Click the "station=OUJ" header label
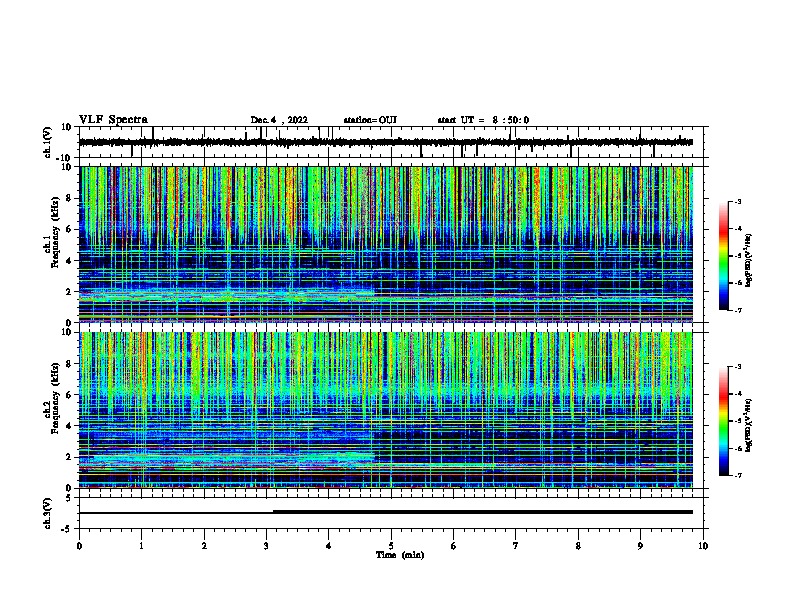792x612 pixels. (370, 120)
